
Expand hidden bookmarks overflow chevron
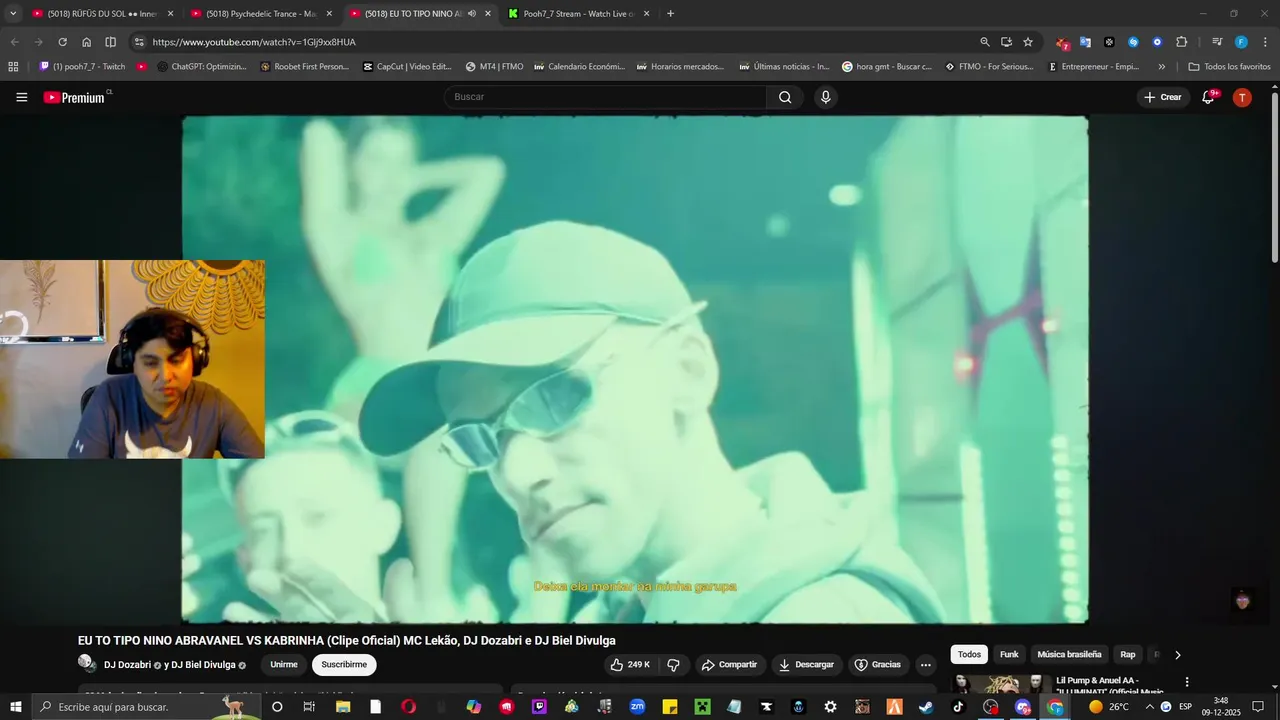click(x=1161, y=67)
